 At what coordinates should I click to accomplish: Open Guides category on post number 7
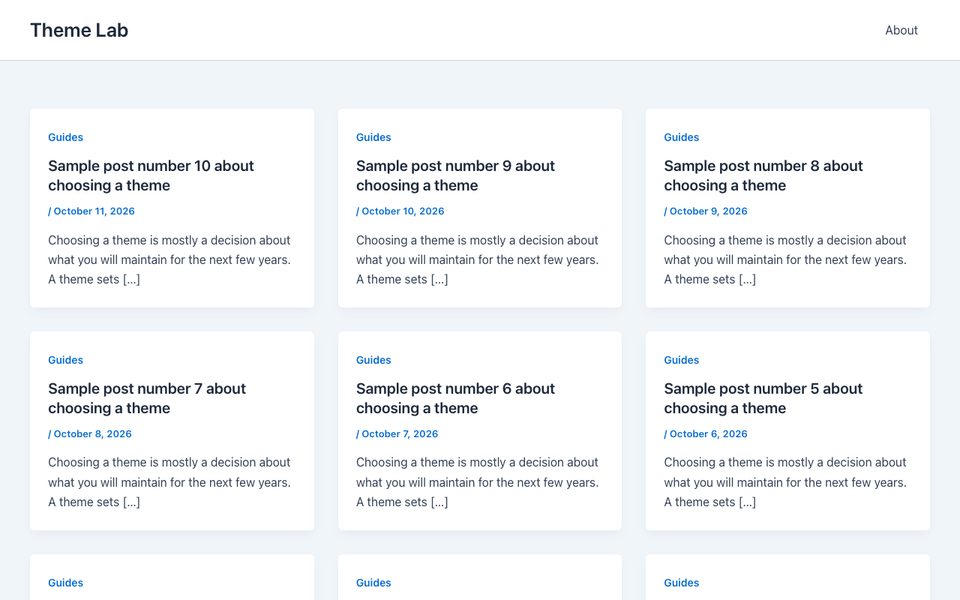66,360
